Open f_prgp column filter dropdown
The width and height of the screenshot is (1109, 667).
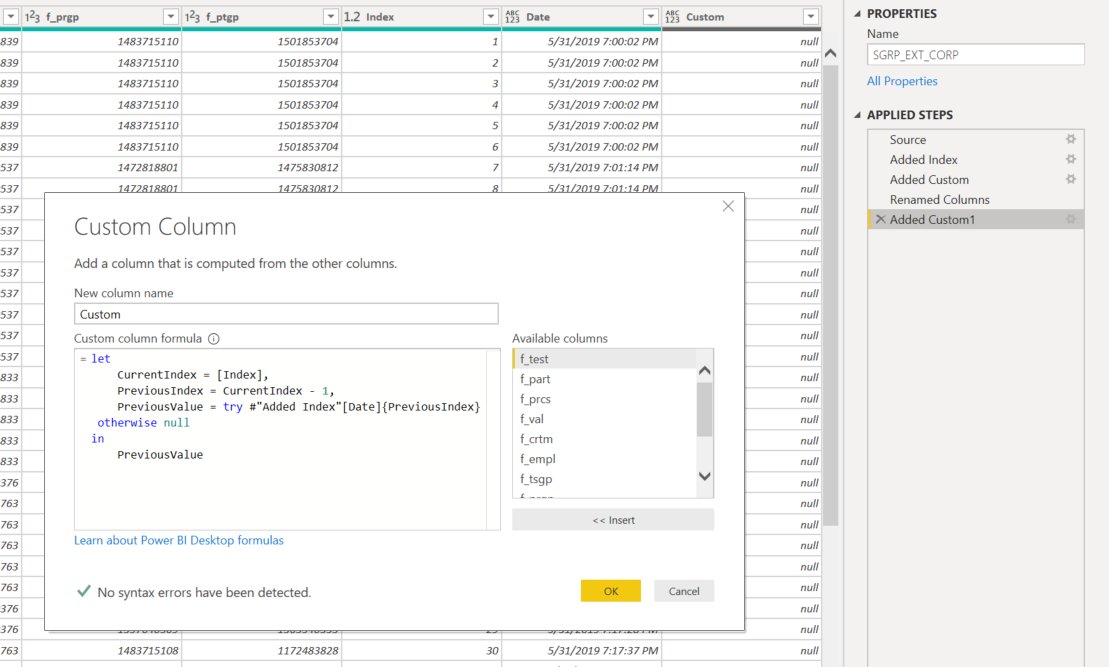(170, 17)
